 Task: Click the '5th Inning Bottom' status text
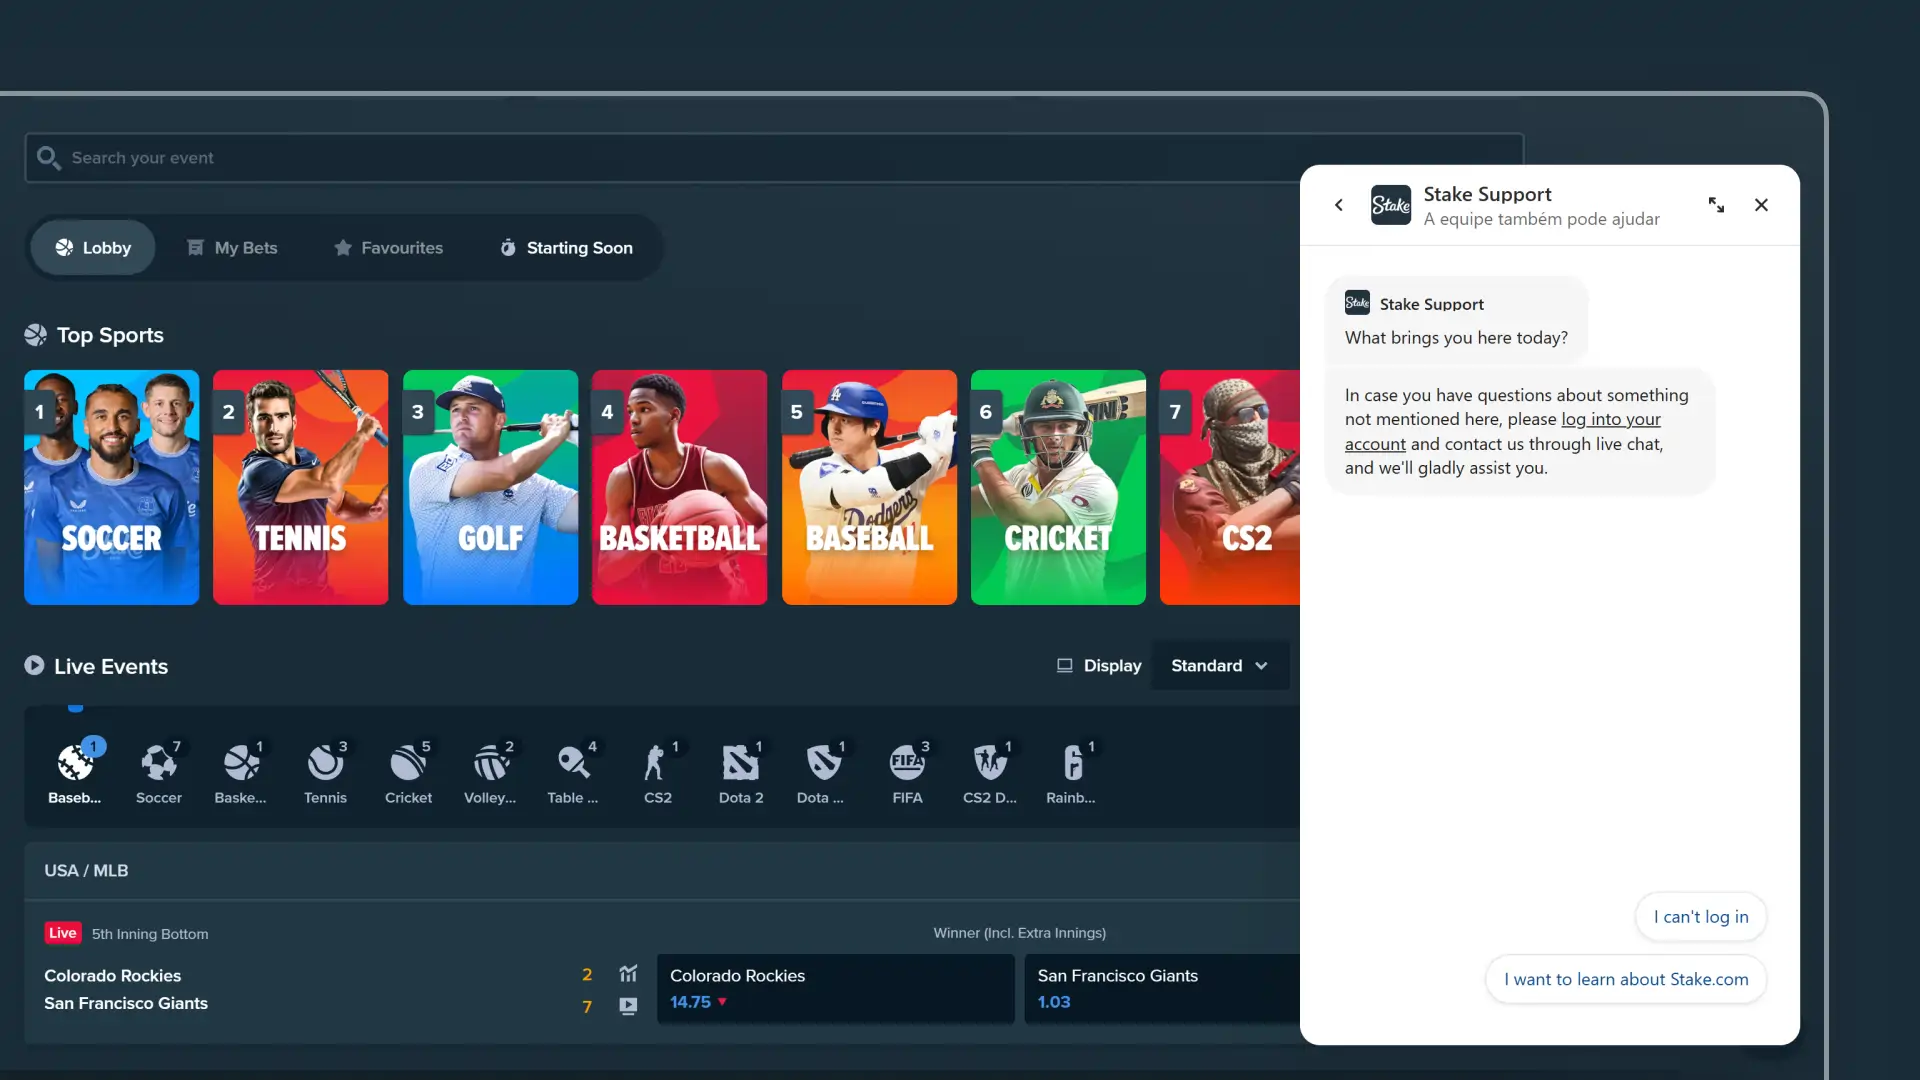click(150, 934)
